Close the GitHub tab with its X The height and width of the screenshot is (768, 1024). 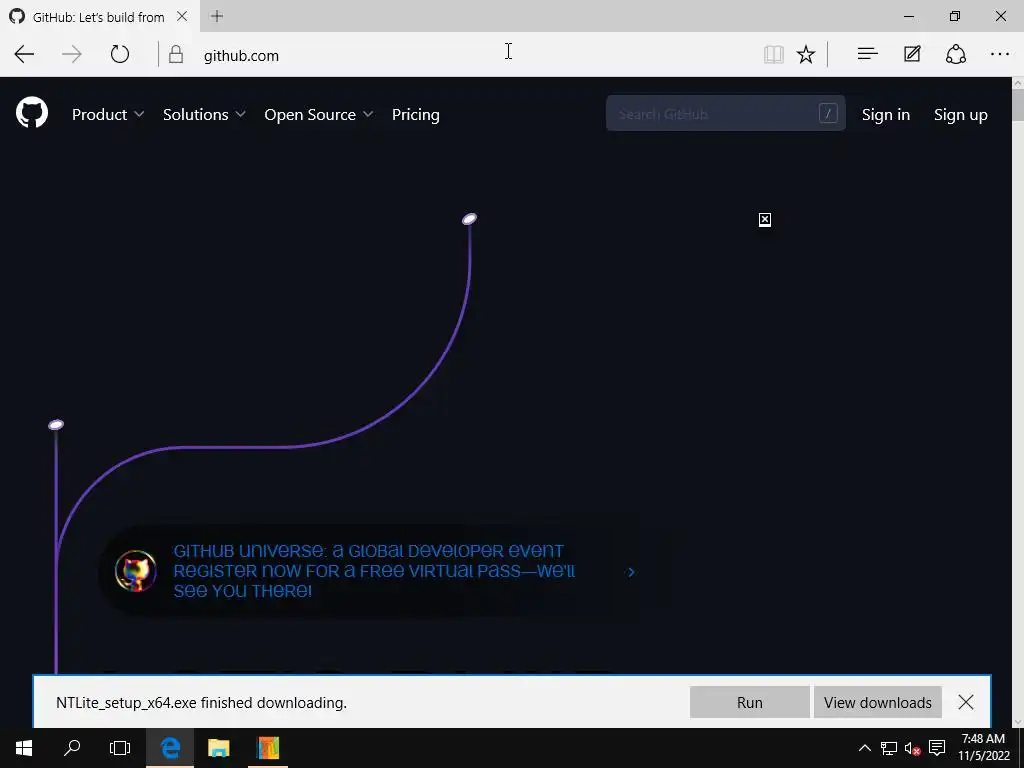(x=182, y=16)
